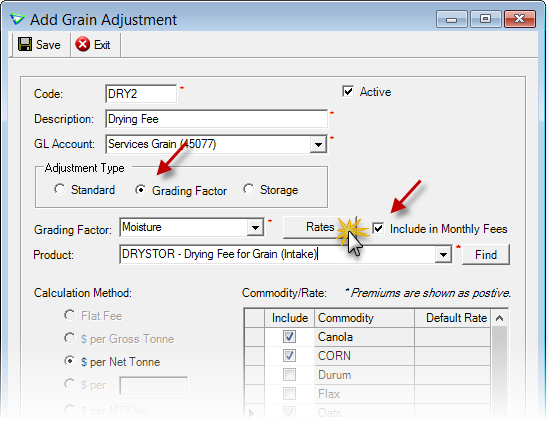553x425 pixels.
Task: Toggle the Active checkbox
Action: click(348, 92)
